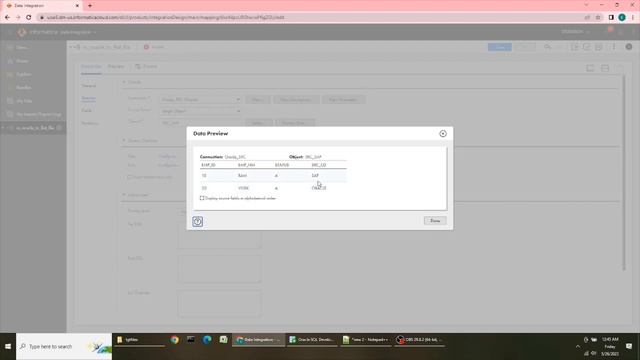Switch to Data Integration taskbar window
Viewport: 640px width, 360px height.
coord(259,340)
